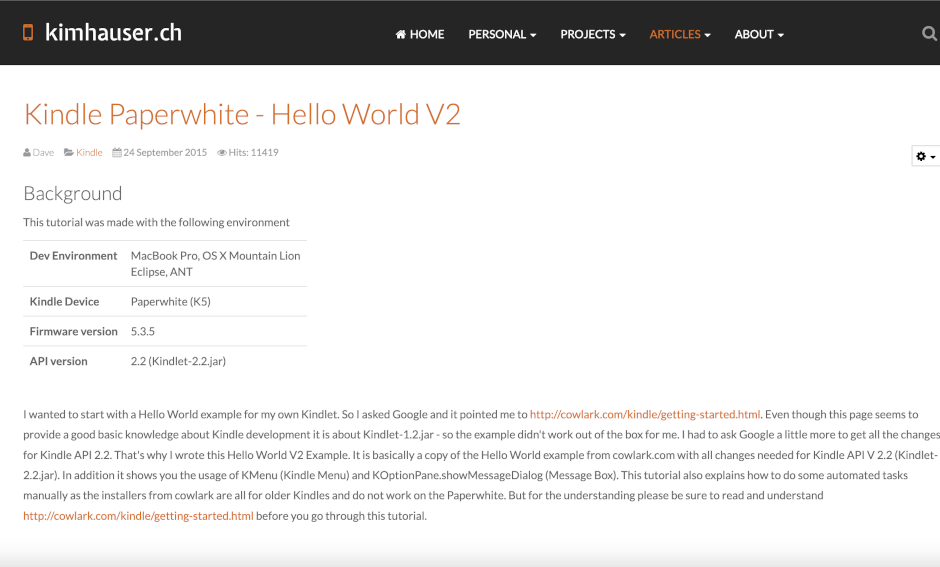Viewport: 940px width, 567px height.
Task: Click the 24 September 2015 date text
Action: pos(166,153)
